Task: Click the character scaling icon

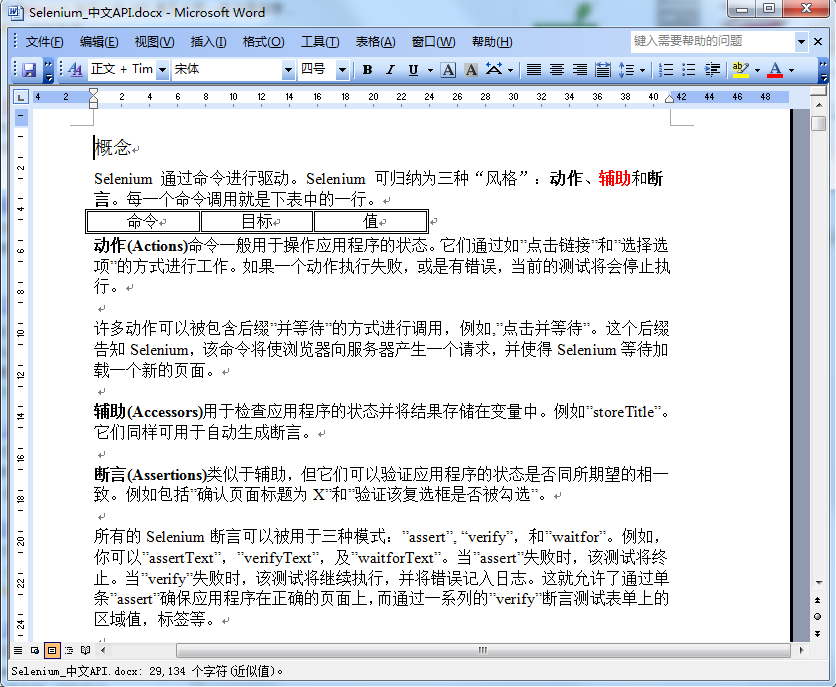Action: coord(494,70)
